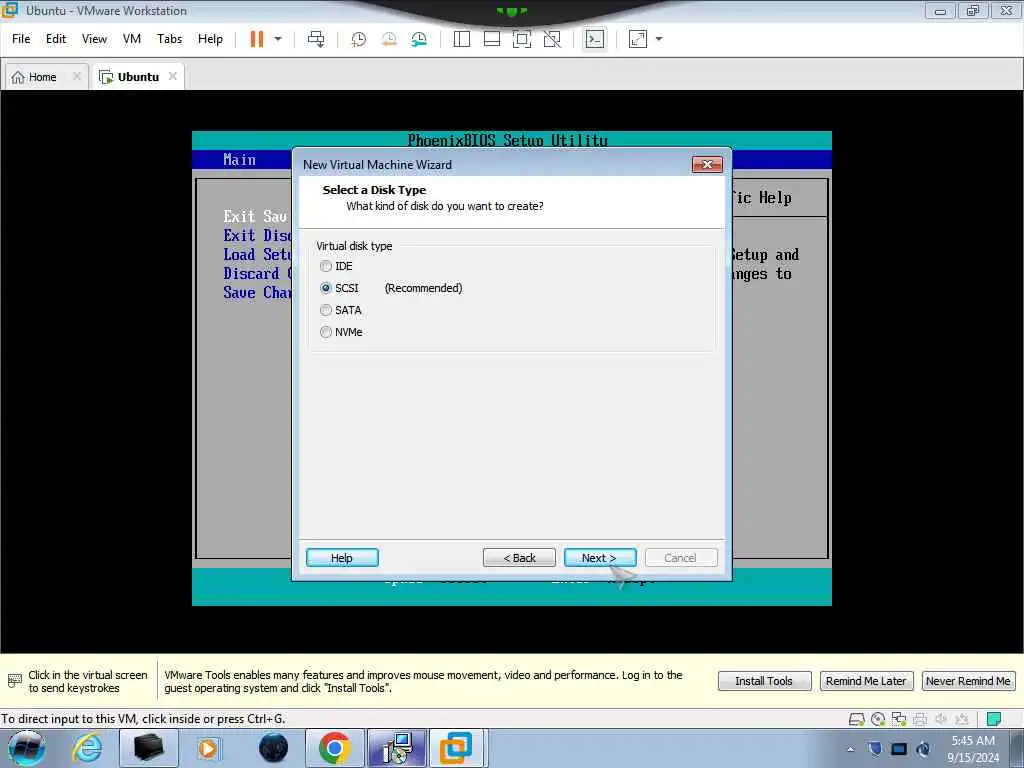Viewport: 1024px width, 768px height.
Task: Click the sound card status bar icon
Action: point(941,719)
